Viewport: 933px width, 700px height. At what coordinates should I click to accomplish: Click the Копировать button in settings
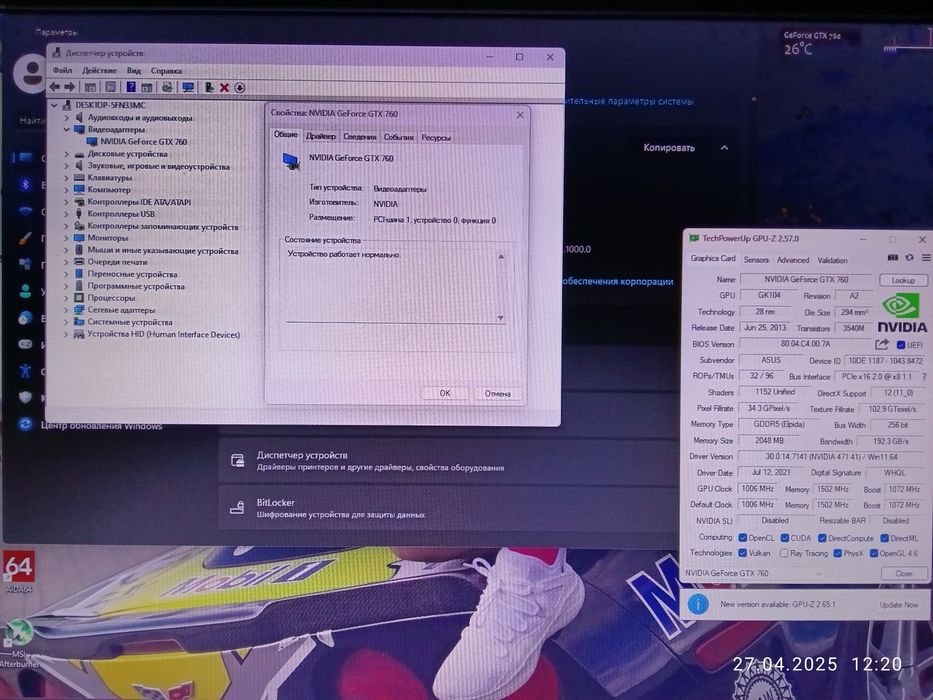(x=669, y=148)
